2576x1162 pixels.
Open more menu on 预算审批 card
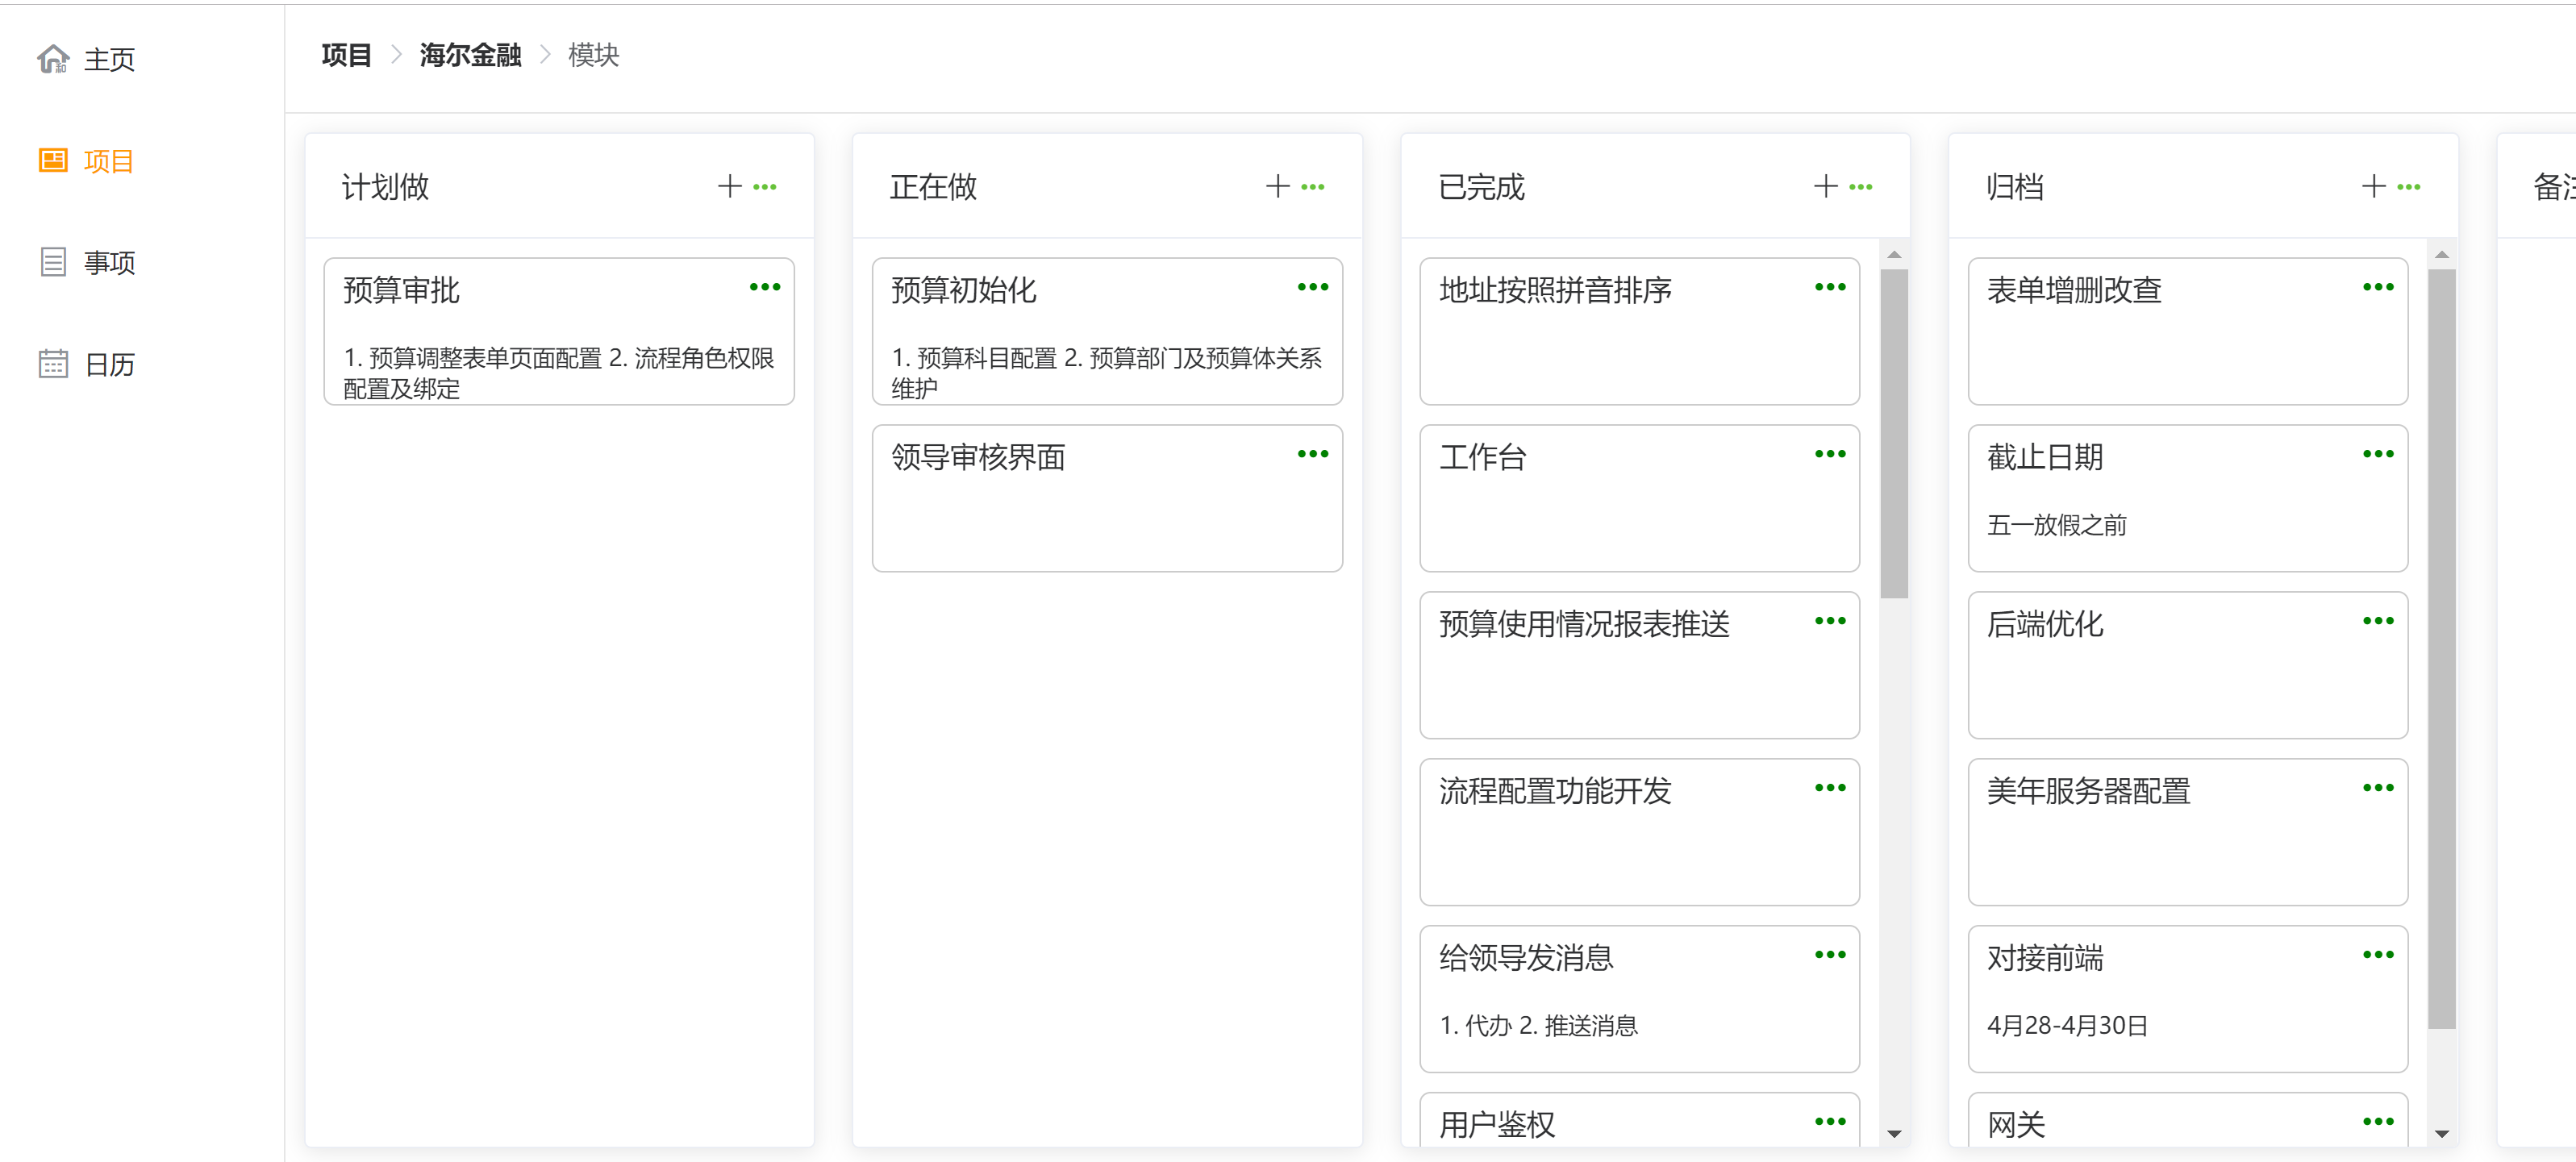click(765, 288)
